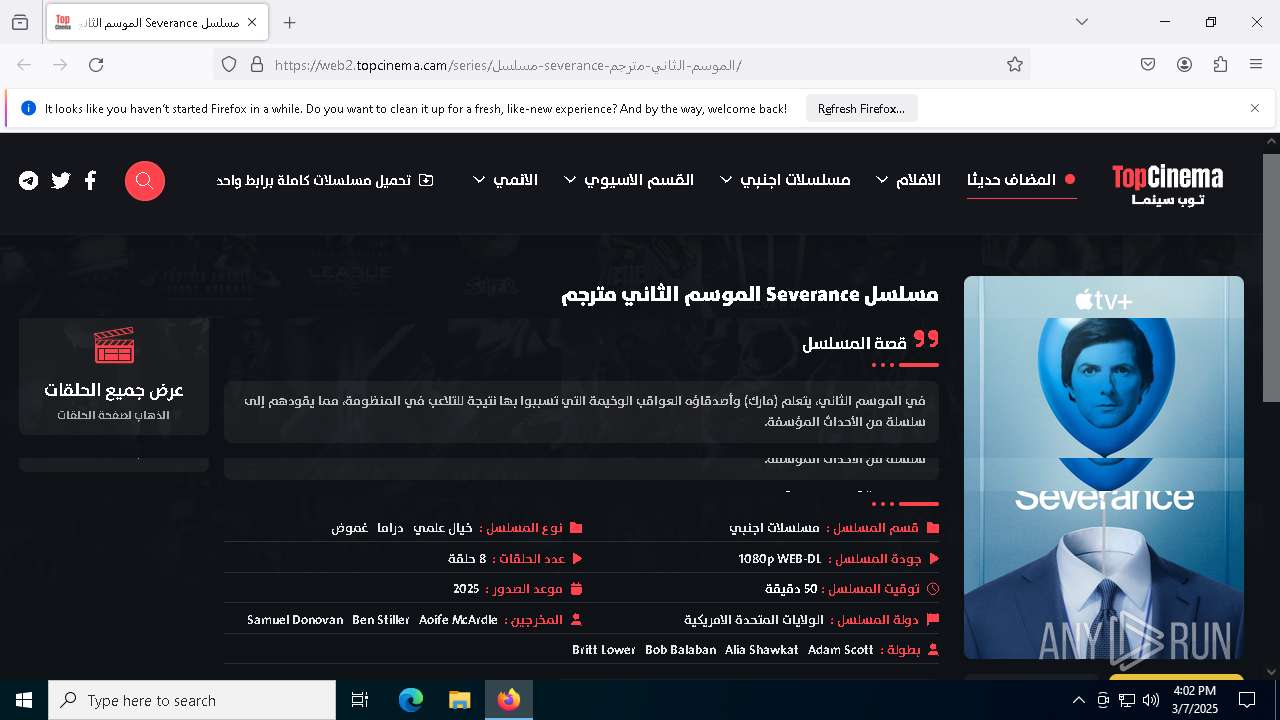Open director Ben Stiller link
Screen dimensions: 1280x720
tap(381, 620)
